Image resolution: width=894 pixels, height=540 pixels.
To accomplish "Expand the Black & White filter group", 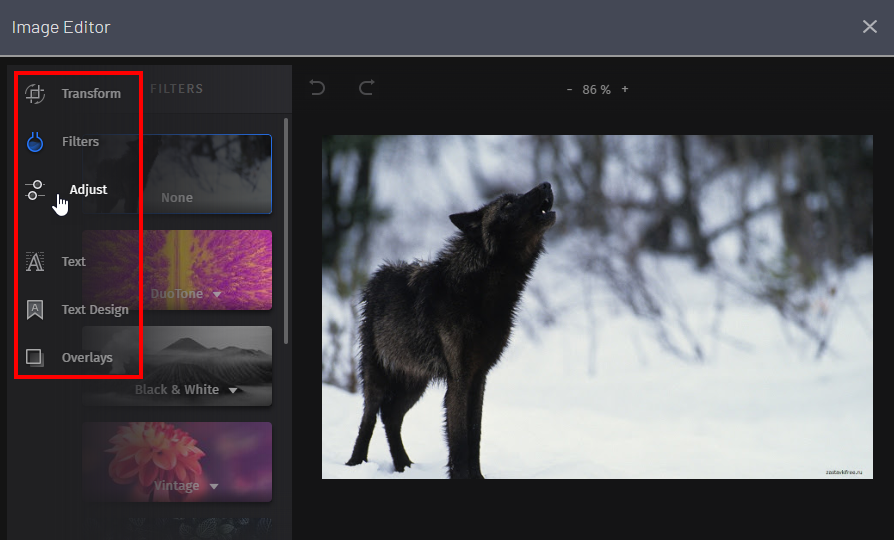I will point(233,390).
